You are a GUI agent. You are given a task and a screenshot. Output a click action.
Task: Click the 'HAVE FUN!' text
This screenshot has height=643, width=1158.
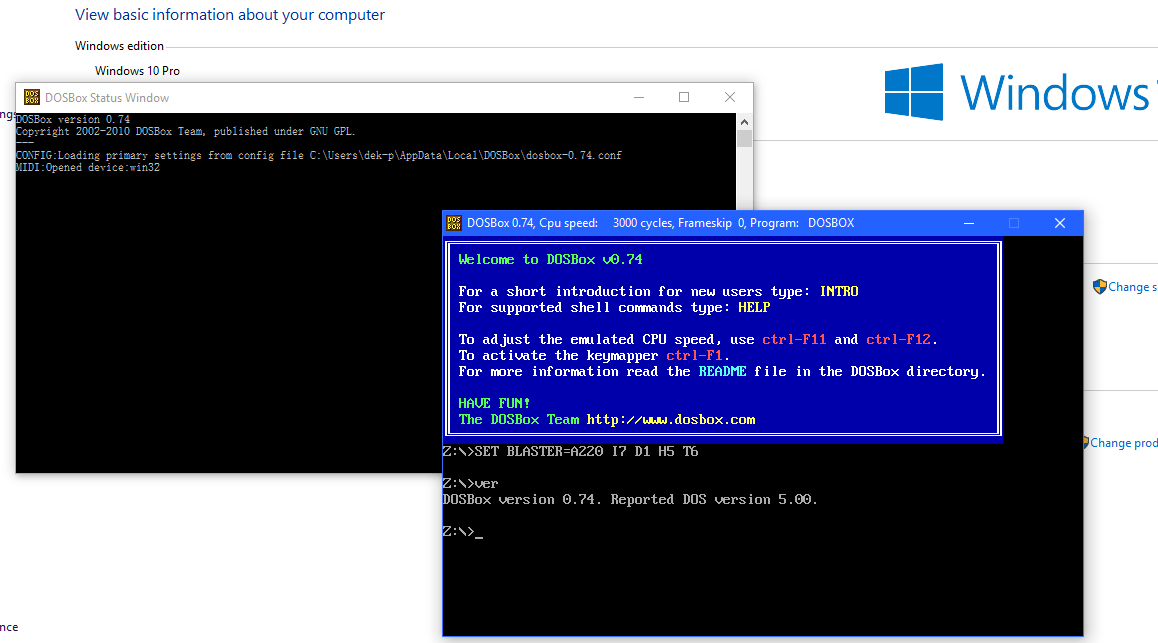tap(494, 403)
